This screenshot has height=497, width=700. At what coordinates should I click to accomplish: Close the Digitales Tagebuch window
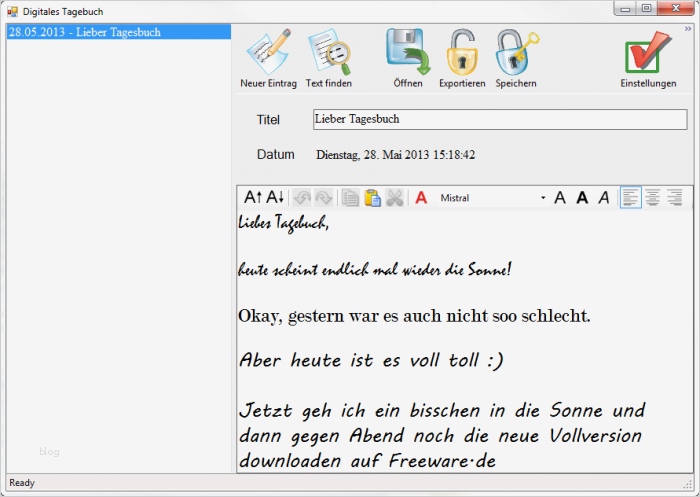click(675, 9)
